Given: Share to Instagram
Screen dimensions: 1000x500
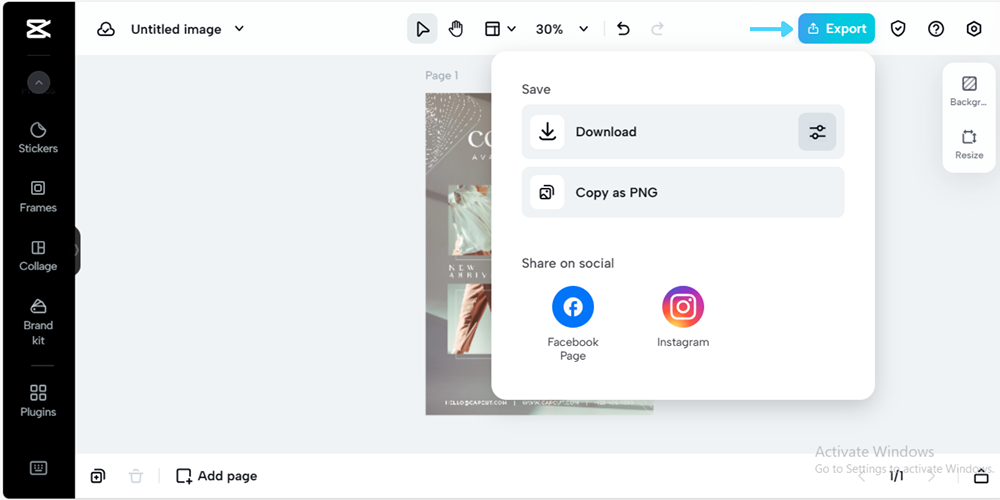Looking at the screenshot, I should tap(683, 308).
